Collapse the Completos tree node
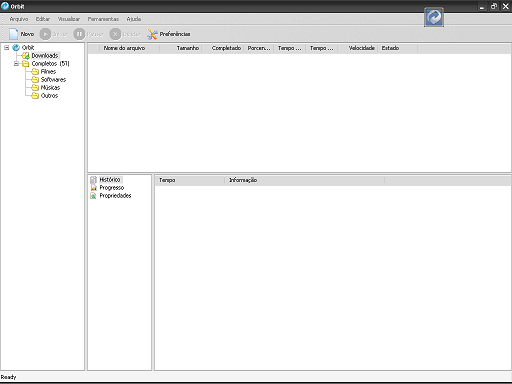 pos(16,64)
